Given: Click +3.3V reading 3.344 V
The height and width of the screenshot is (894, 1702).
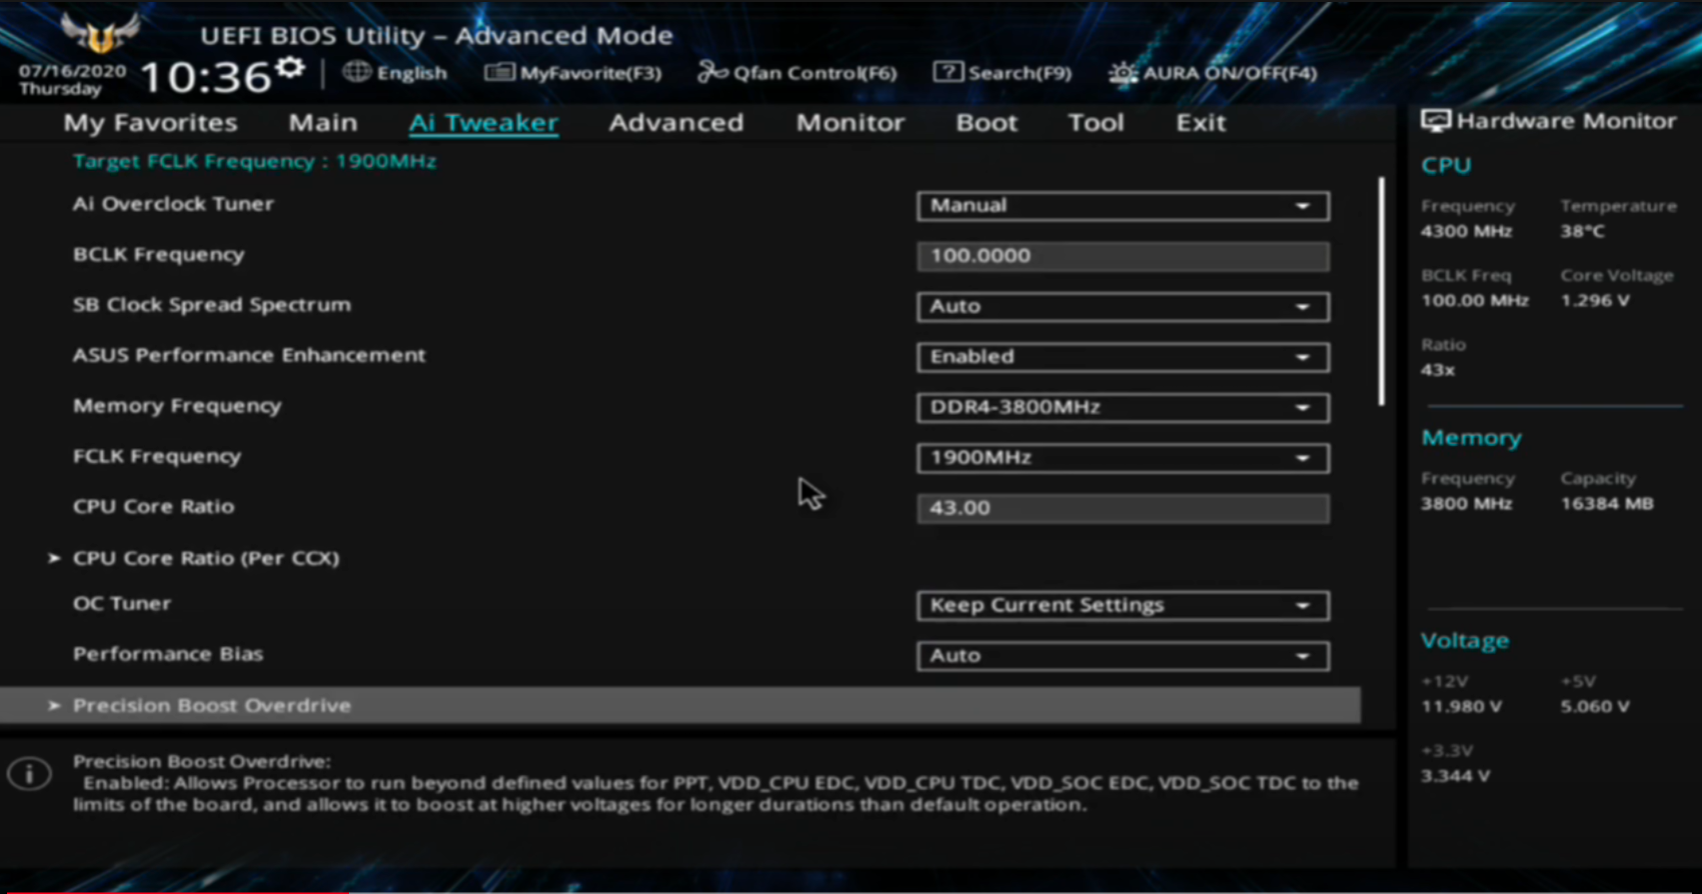Looking at the screenshot, I should (x=1455, y=776).
